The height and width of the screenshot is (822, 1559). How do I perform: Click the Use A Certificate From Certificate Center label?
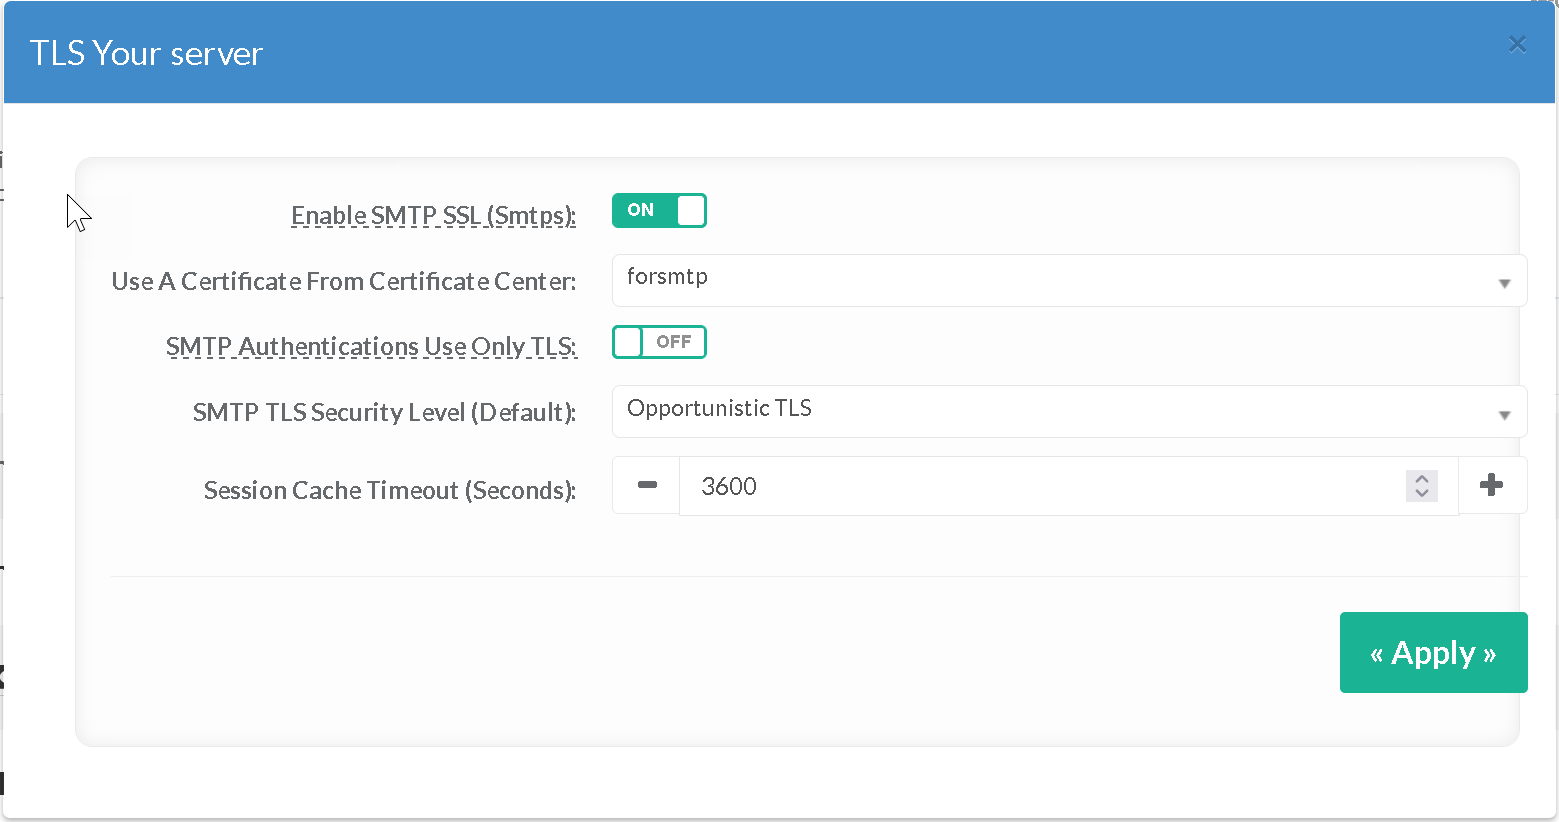(x=343, y=281)
